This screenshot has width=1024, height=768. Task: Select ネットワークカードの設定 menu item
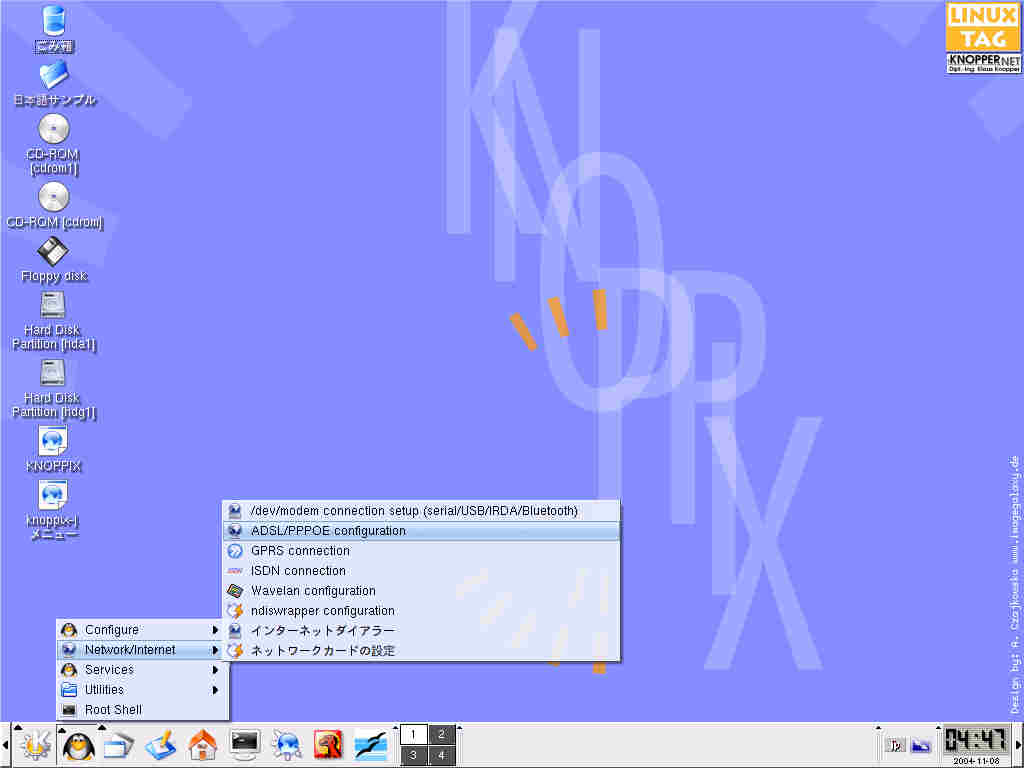(421, 651)
